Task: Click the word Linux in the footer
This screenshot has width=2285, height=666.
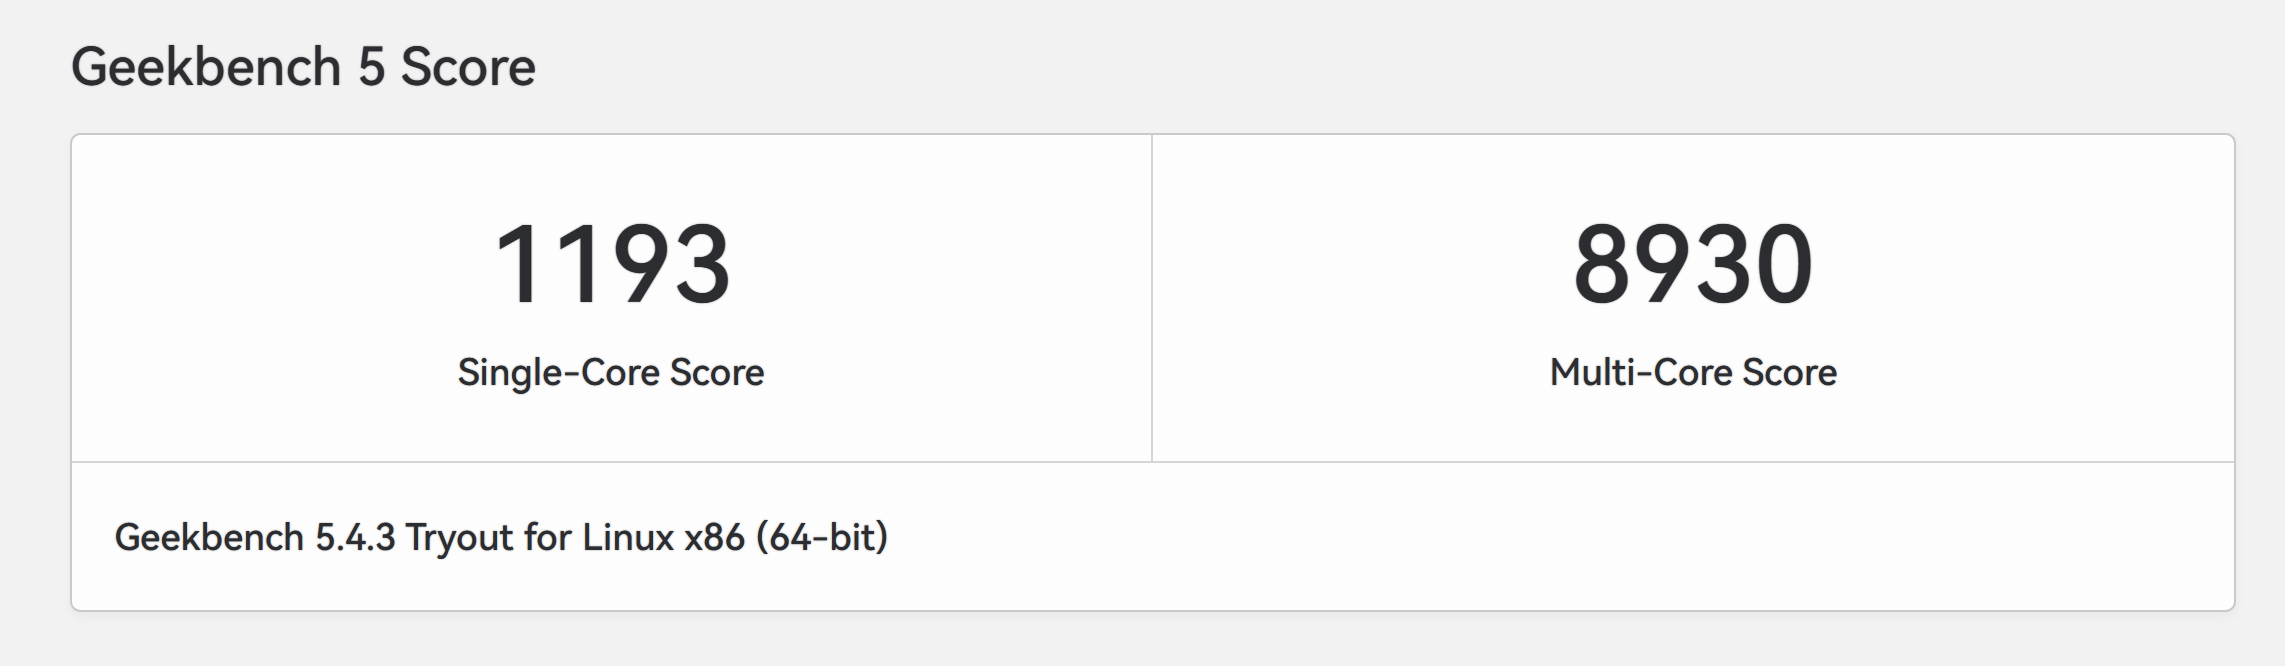Action: tap(628, 538)
